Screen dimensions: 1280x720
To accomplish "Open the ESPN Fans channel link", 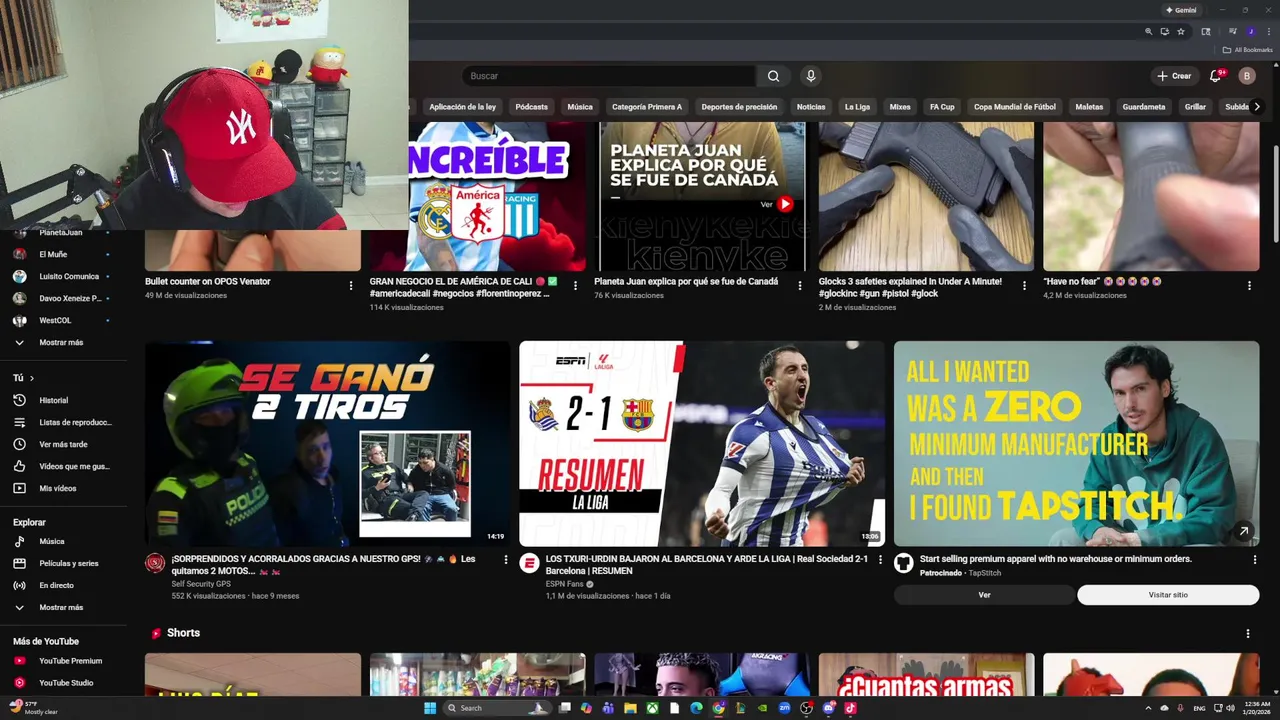I will pos(564,584).
